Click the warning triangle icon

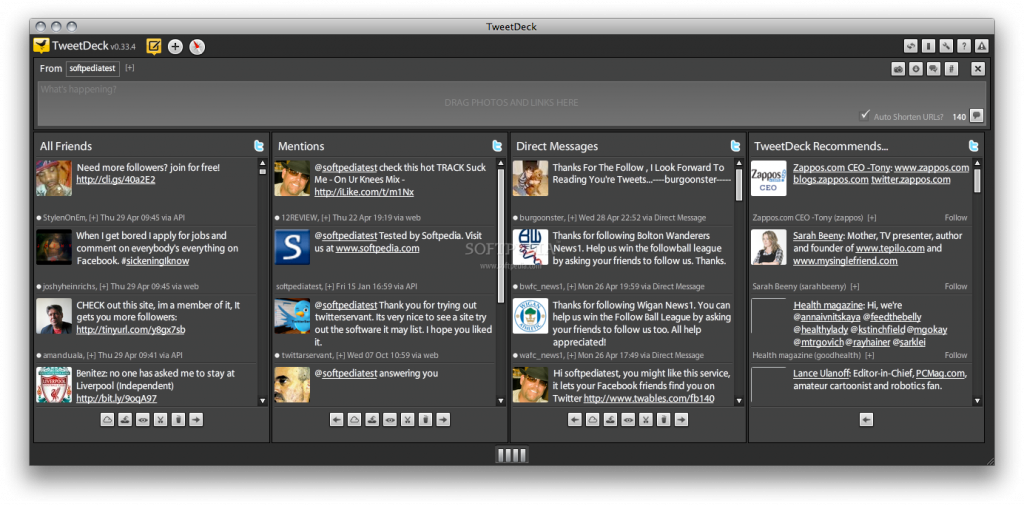coord(981,46)
